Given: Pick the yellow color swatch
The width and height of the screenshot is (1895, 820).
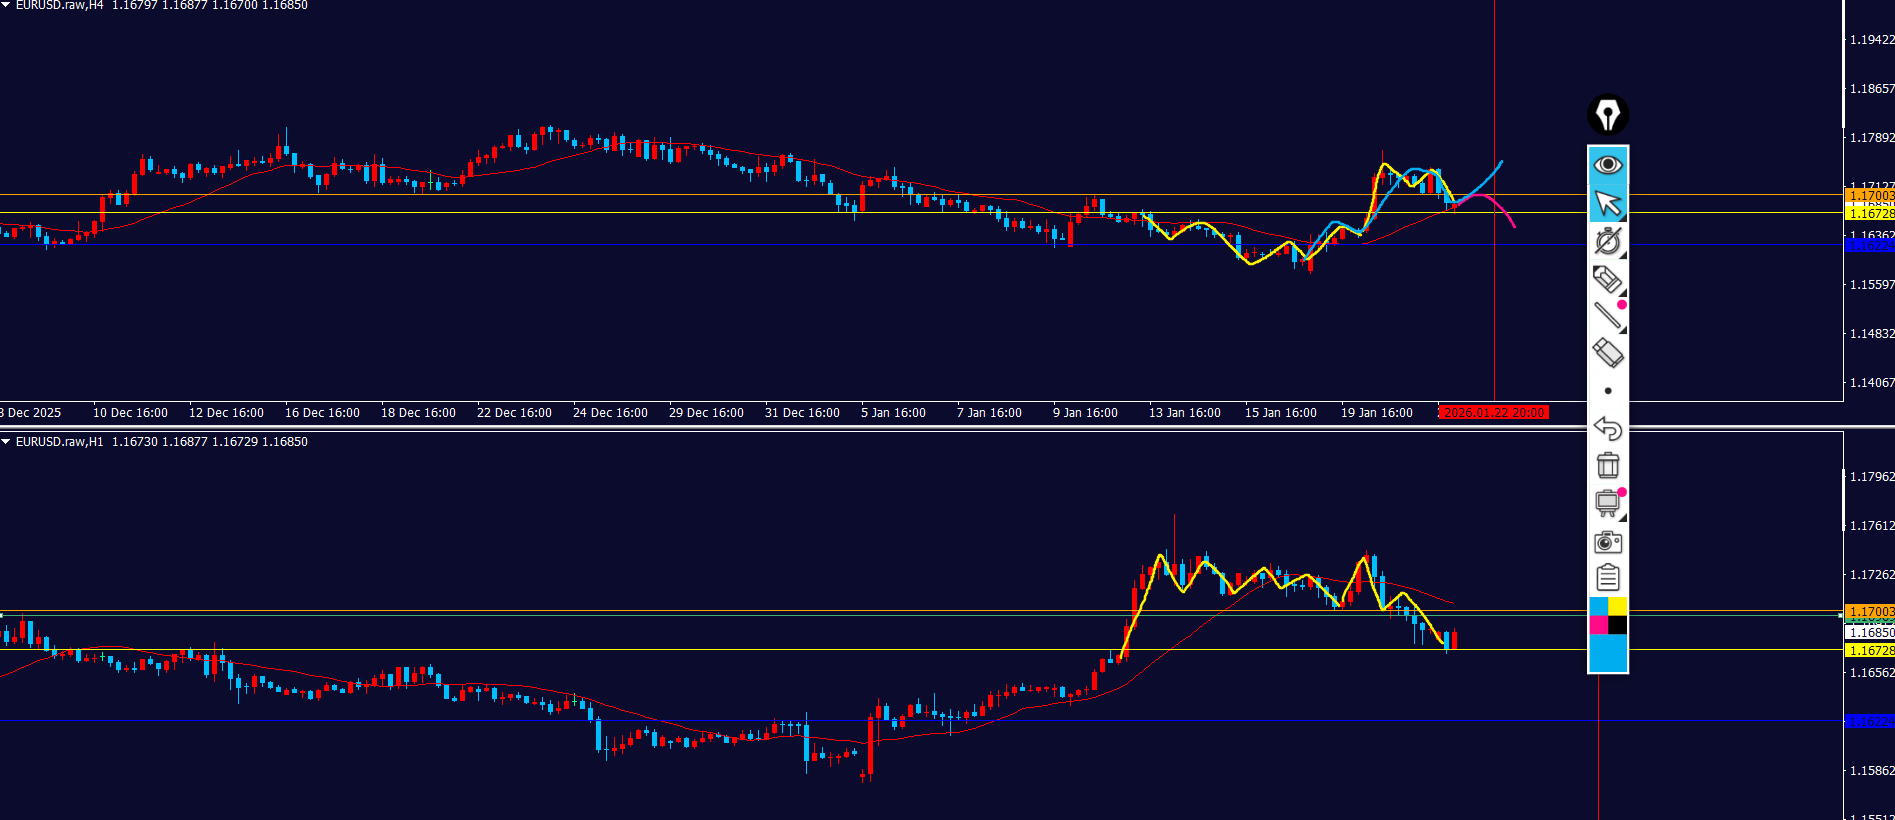Looking at the screenshot, I should click(x=1617, y=607).
